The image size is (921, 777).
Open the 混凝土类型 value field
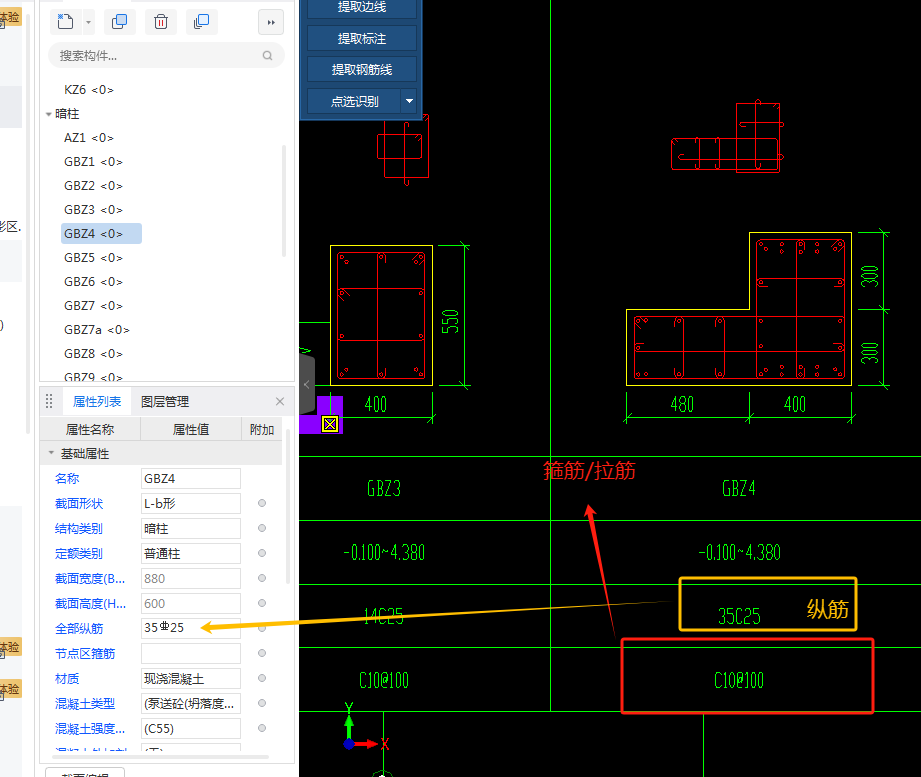click(x=191, y=704)
